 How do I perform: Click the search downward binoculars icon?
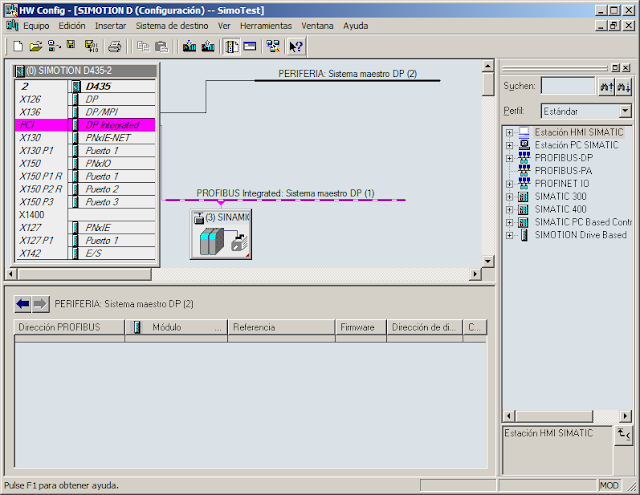623,87
